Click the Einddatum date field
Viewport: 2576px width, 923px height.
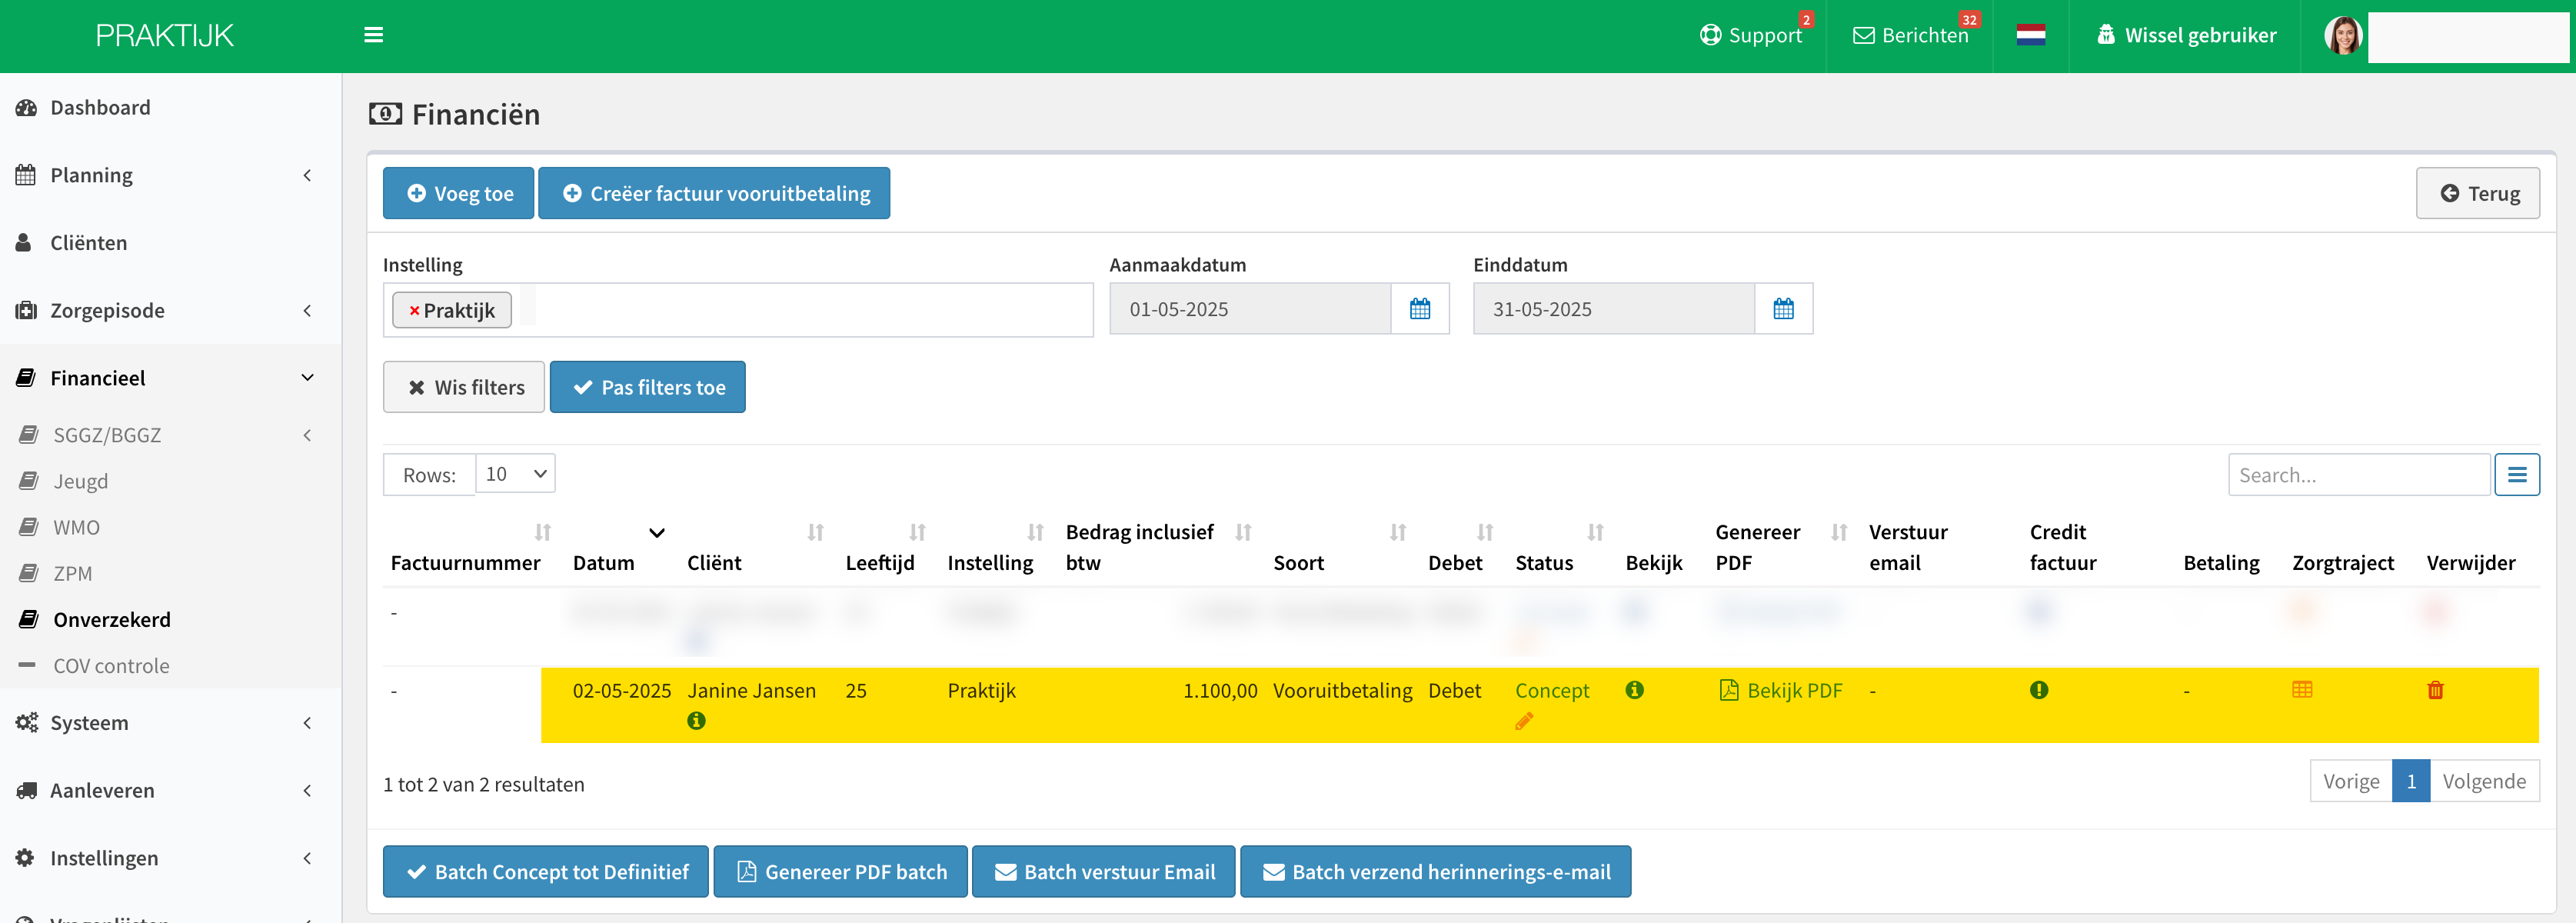(x=1614, y=309)
